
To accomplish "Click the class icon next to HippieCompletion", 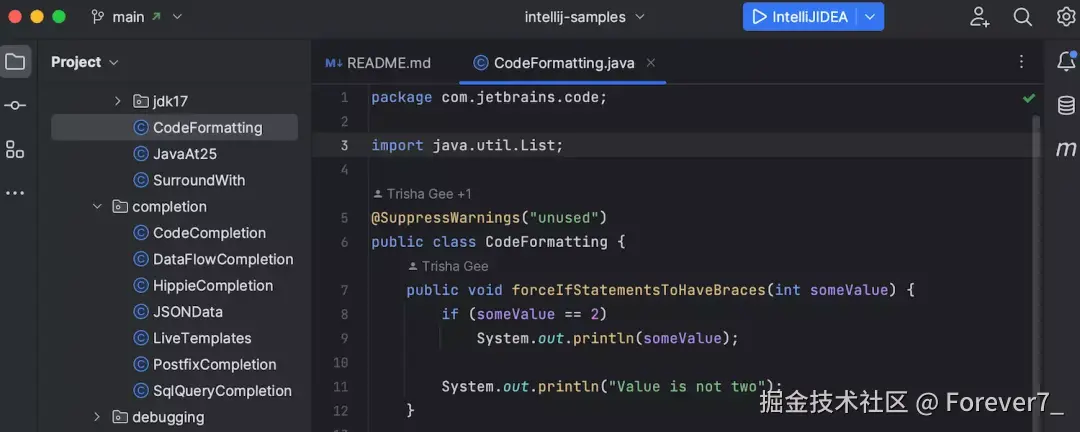I will tap(141, 285).
